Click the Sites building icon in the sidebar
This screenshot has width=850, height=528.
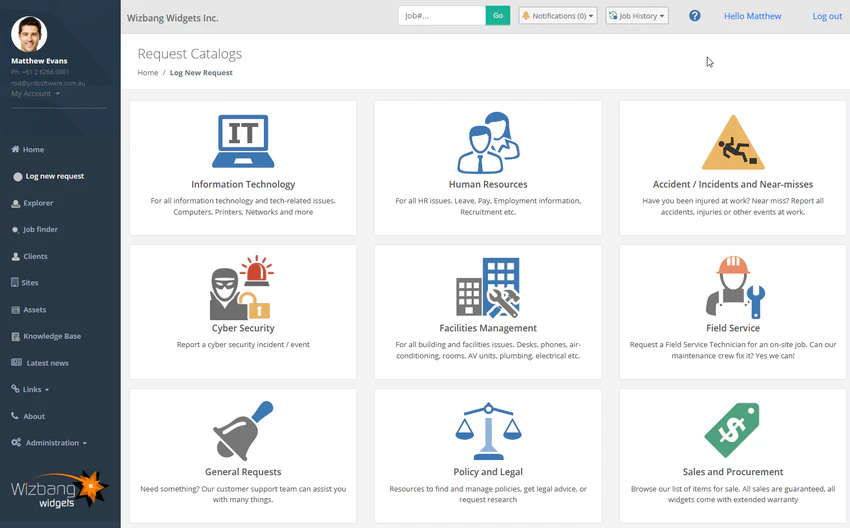click(15, 282)
